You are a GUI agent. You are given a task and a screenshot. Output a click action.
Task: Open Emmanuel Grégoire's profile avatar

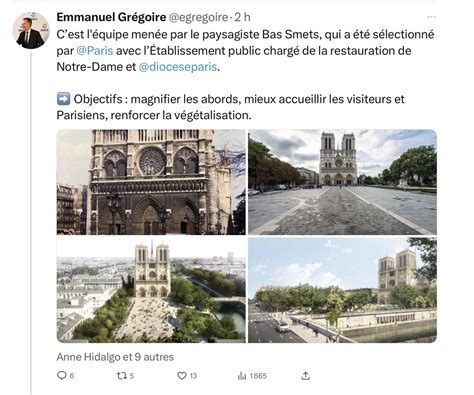31,31
